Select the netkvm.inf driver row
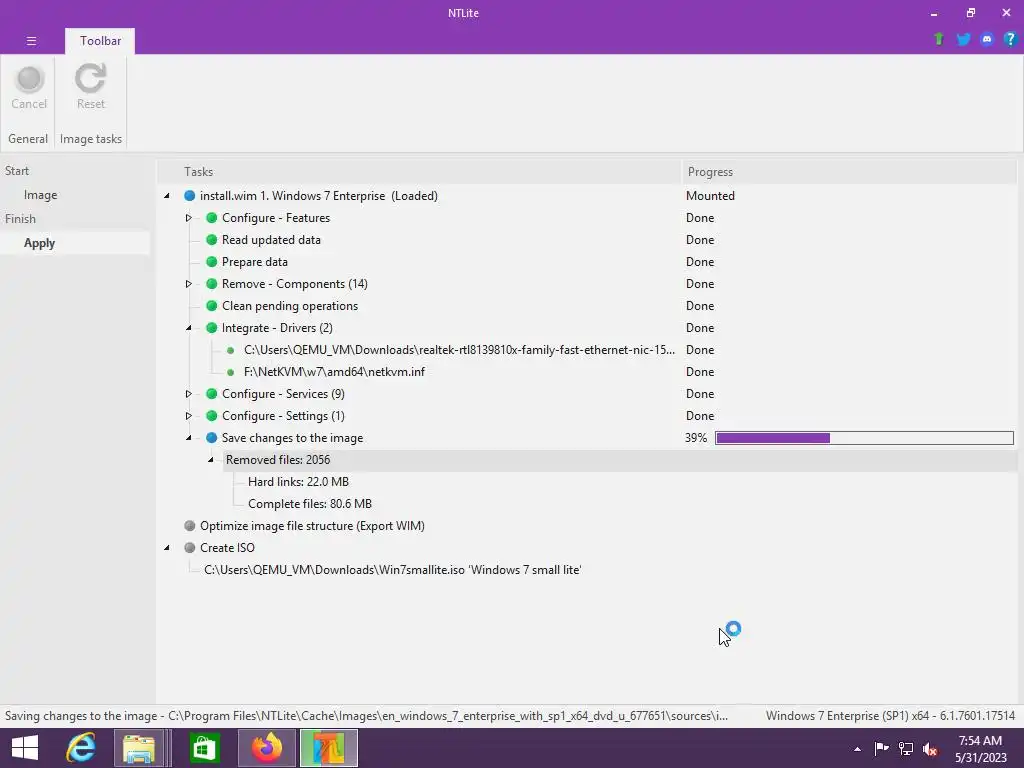Viewport: 1024px width, 768px height. (x=334, y=372)
